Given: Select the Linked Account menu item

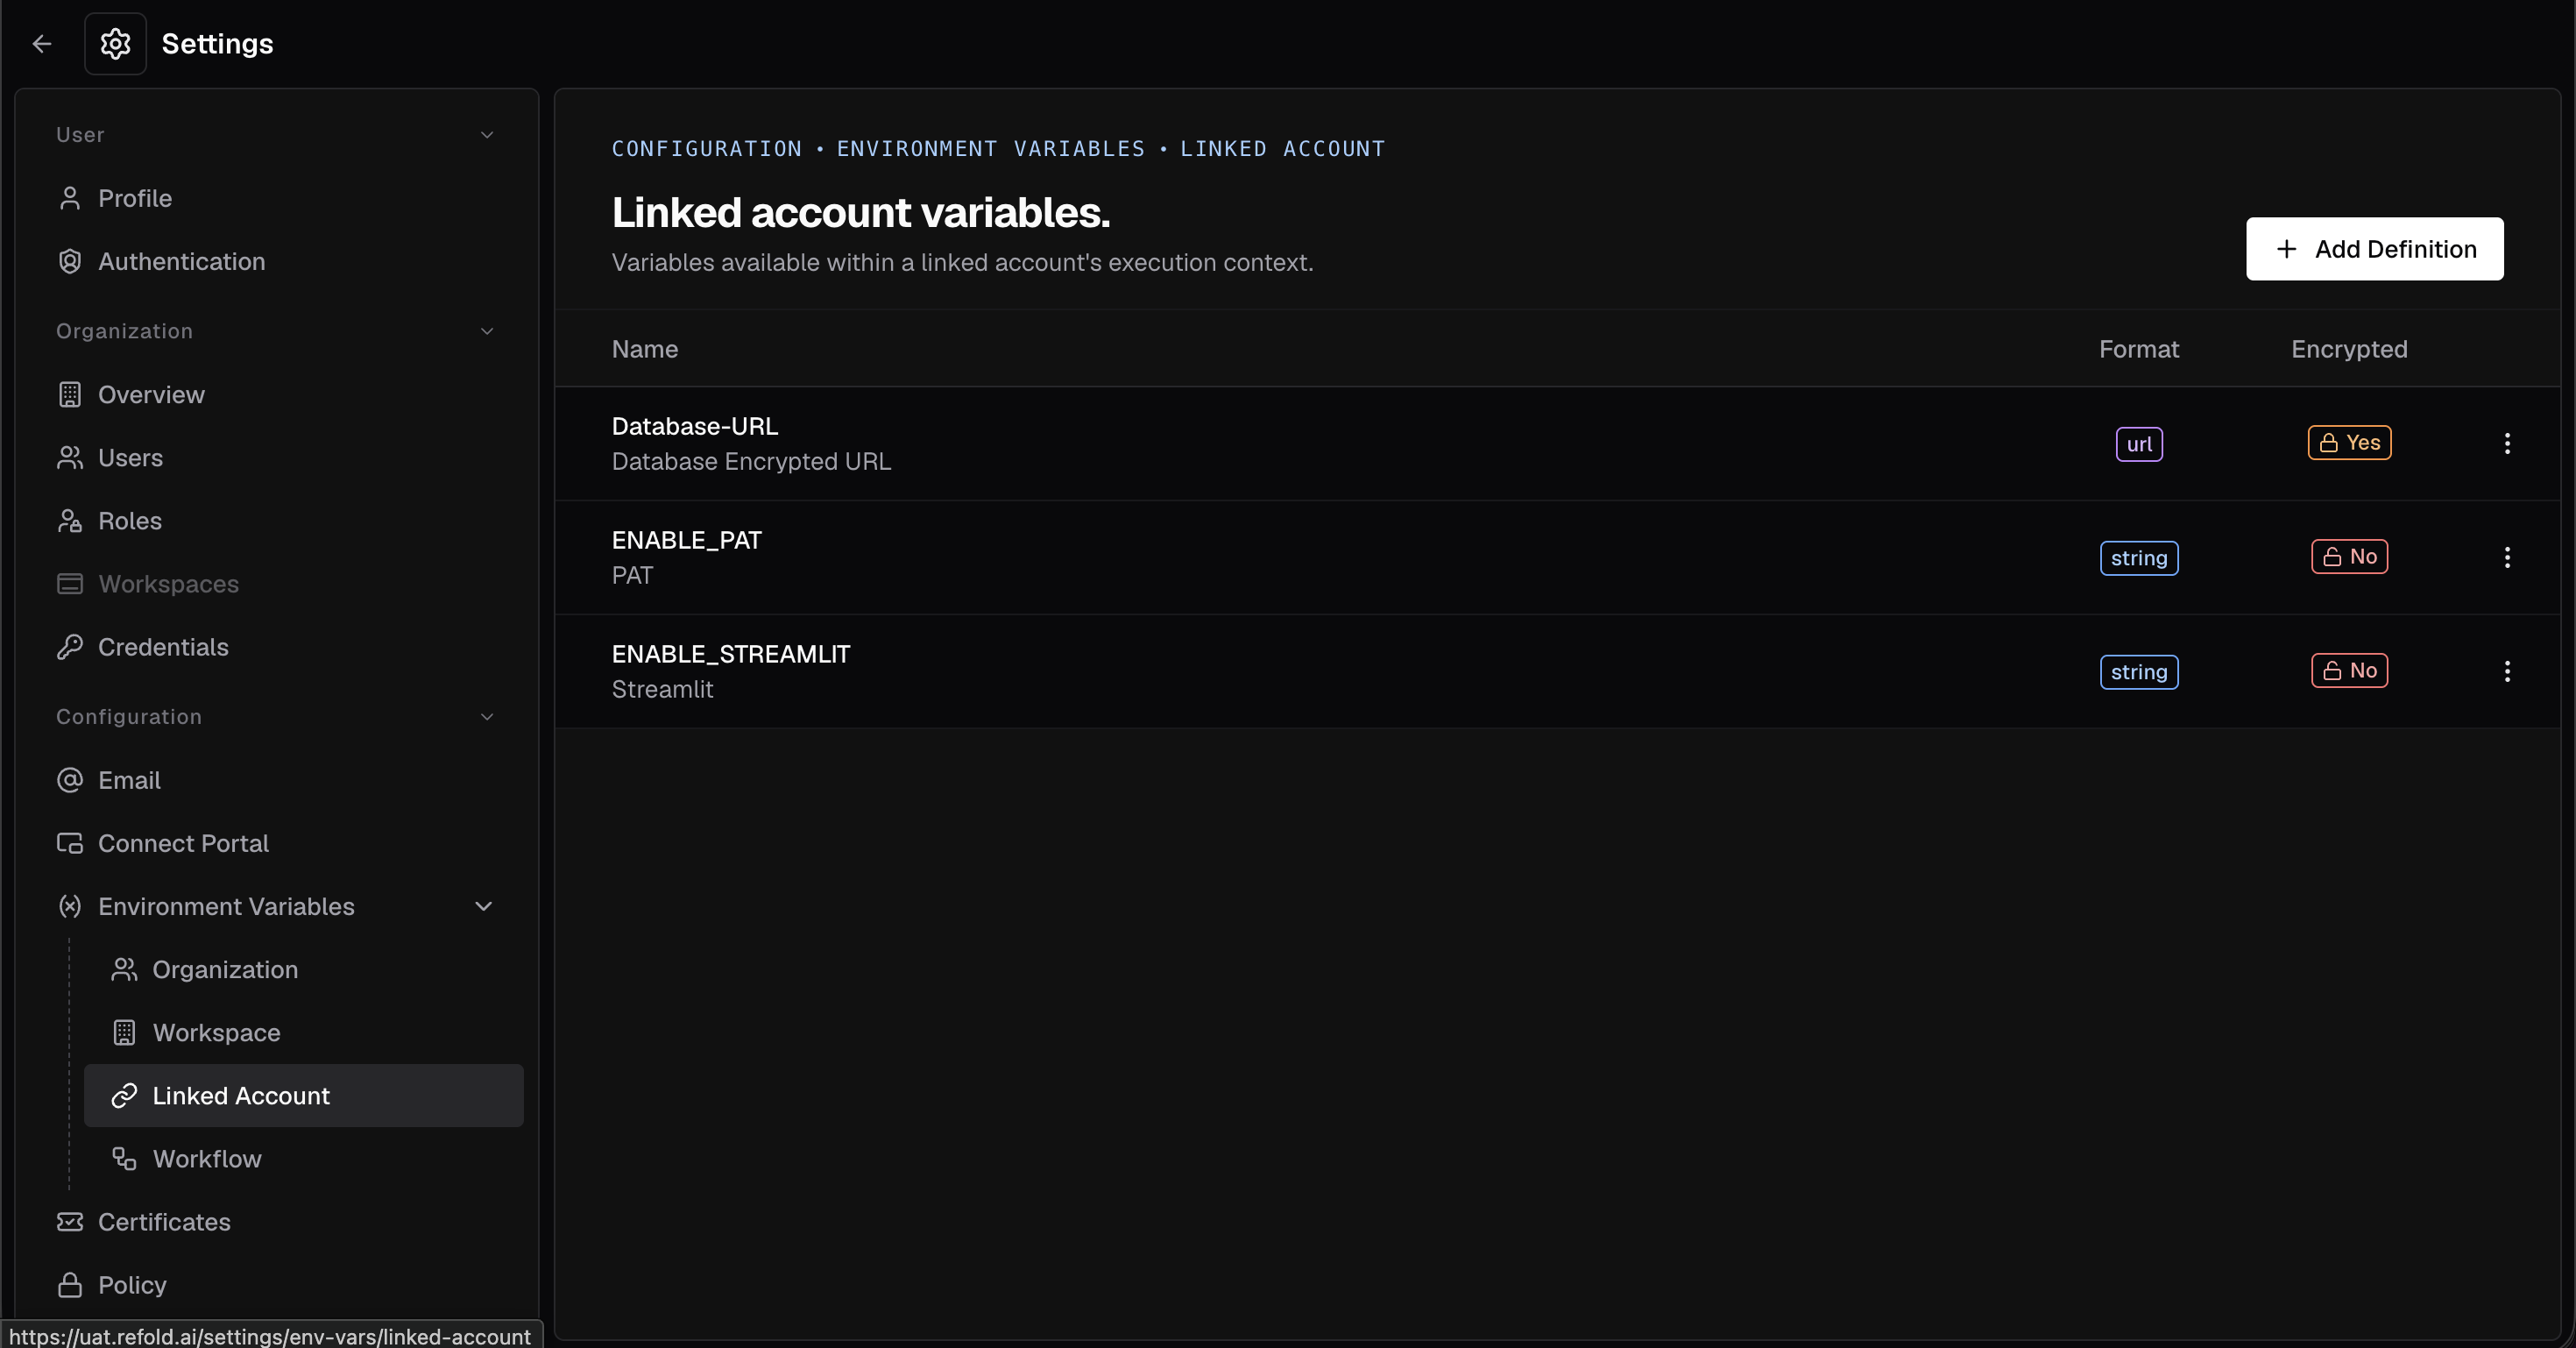Looking at the screenshot, I should pos(304,1095).
